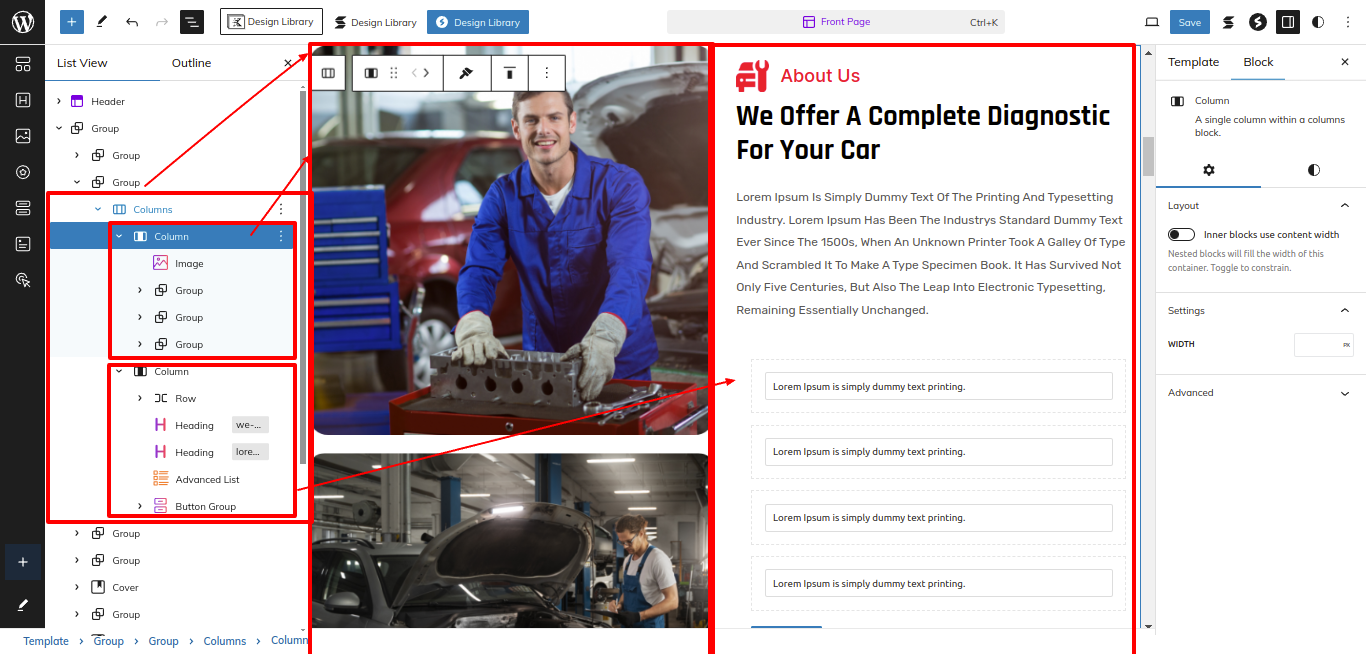Click the blue Design Library button
Screen dimensions: 1366x654
coord(478,22)
